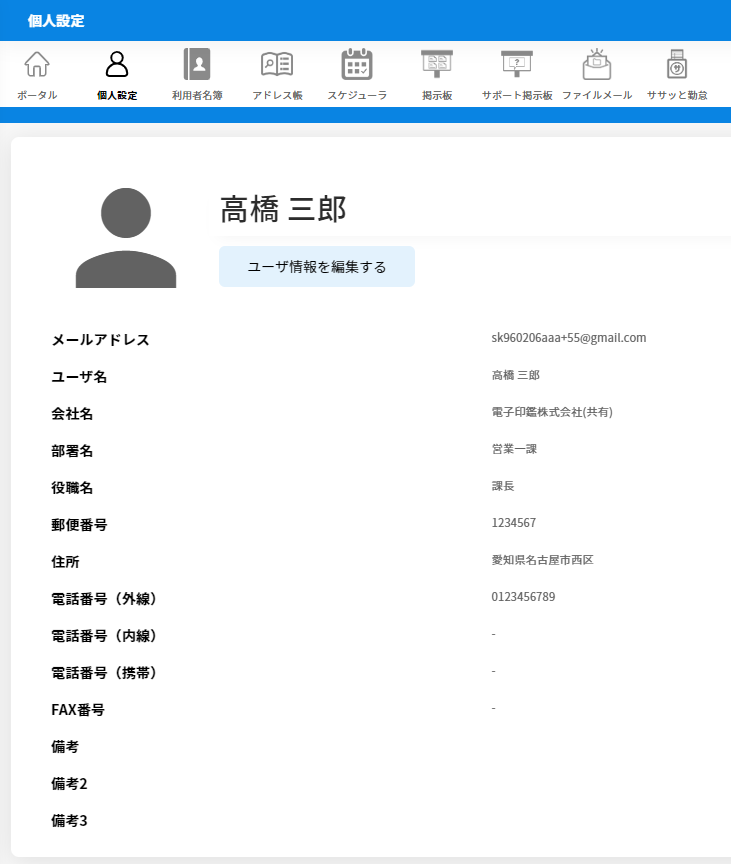This screenshot has width=731, height=864.
Task: Click the 郵便番号 field label
Action: (x=79, y=525)
